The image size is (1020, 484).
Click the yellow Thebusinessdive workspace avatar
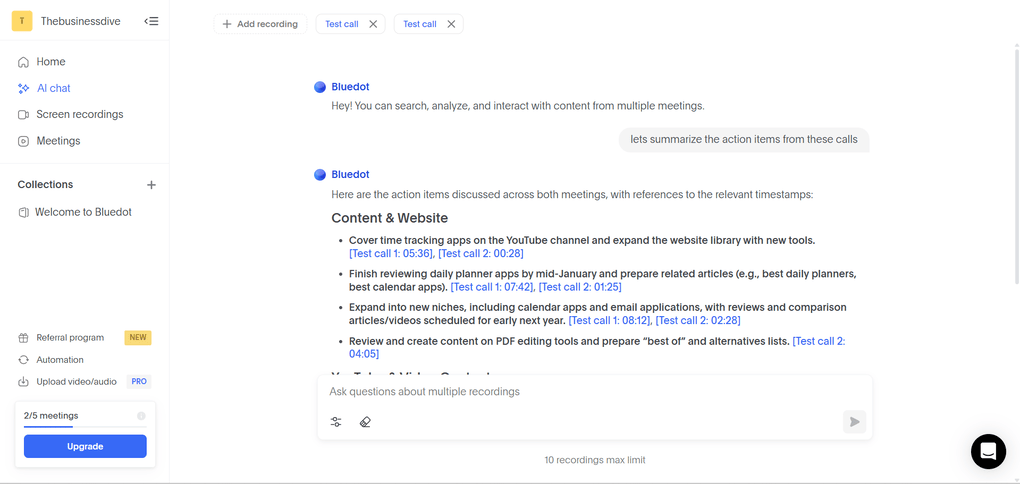coord(22,21)
